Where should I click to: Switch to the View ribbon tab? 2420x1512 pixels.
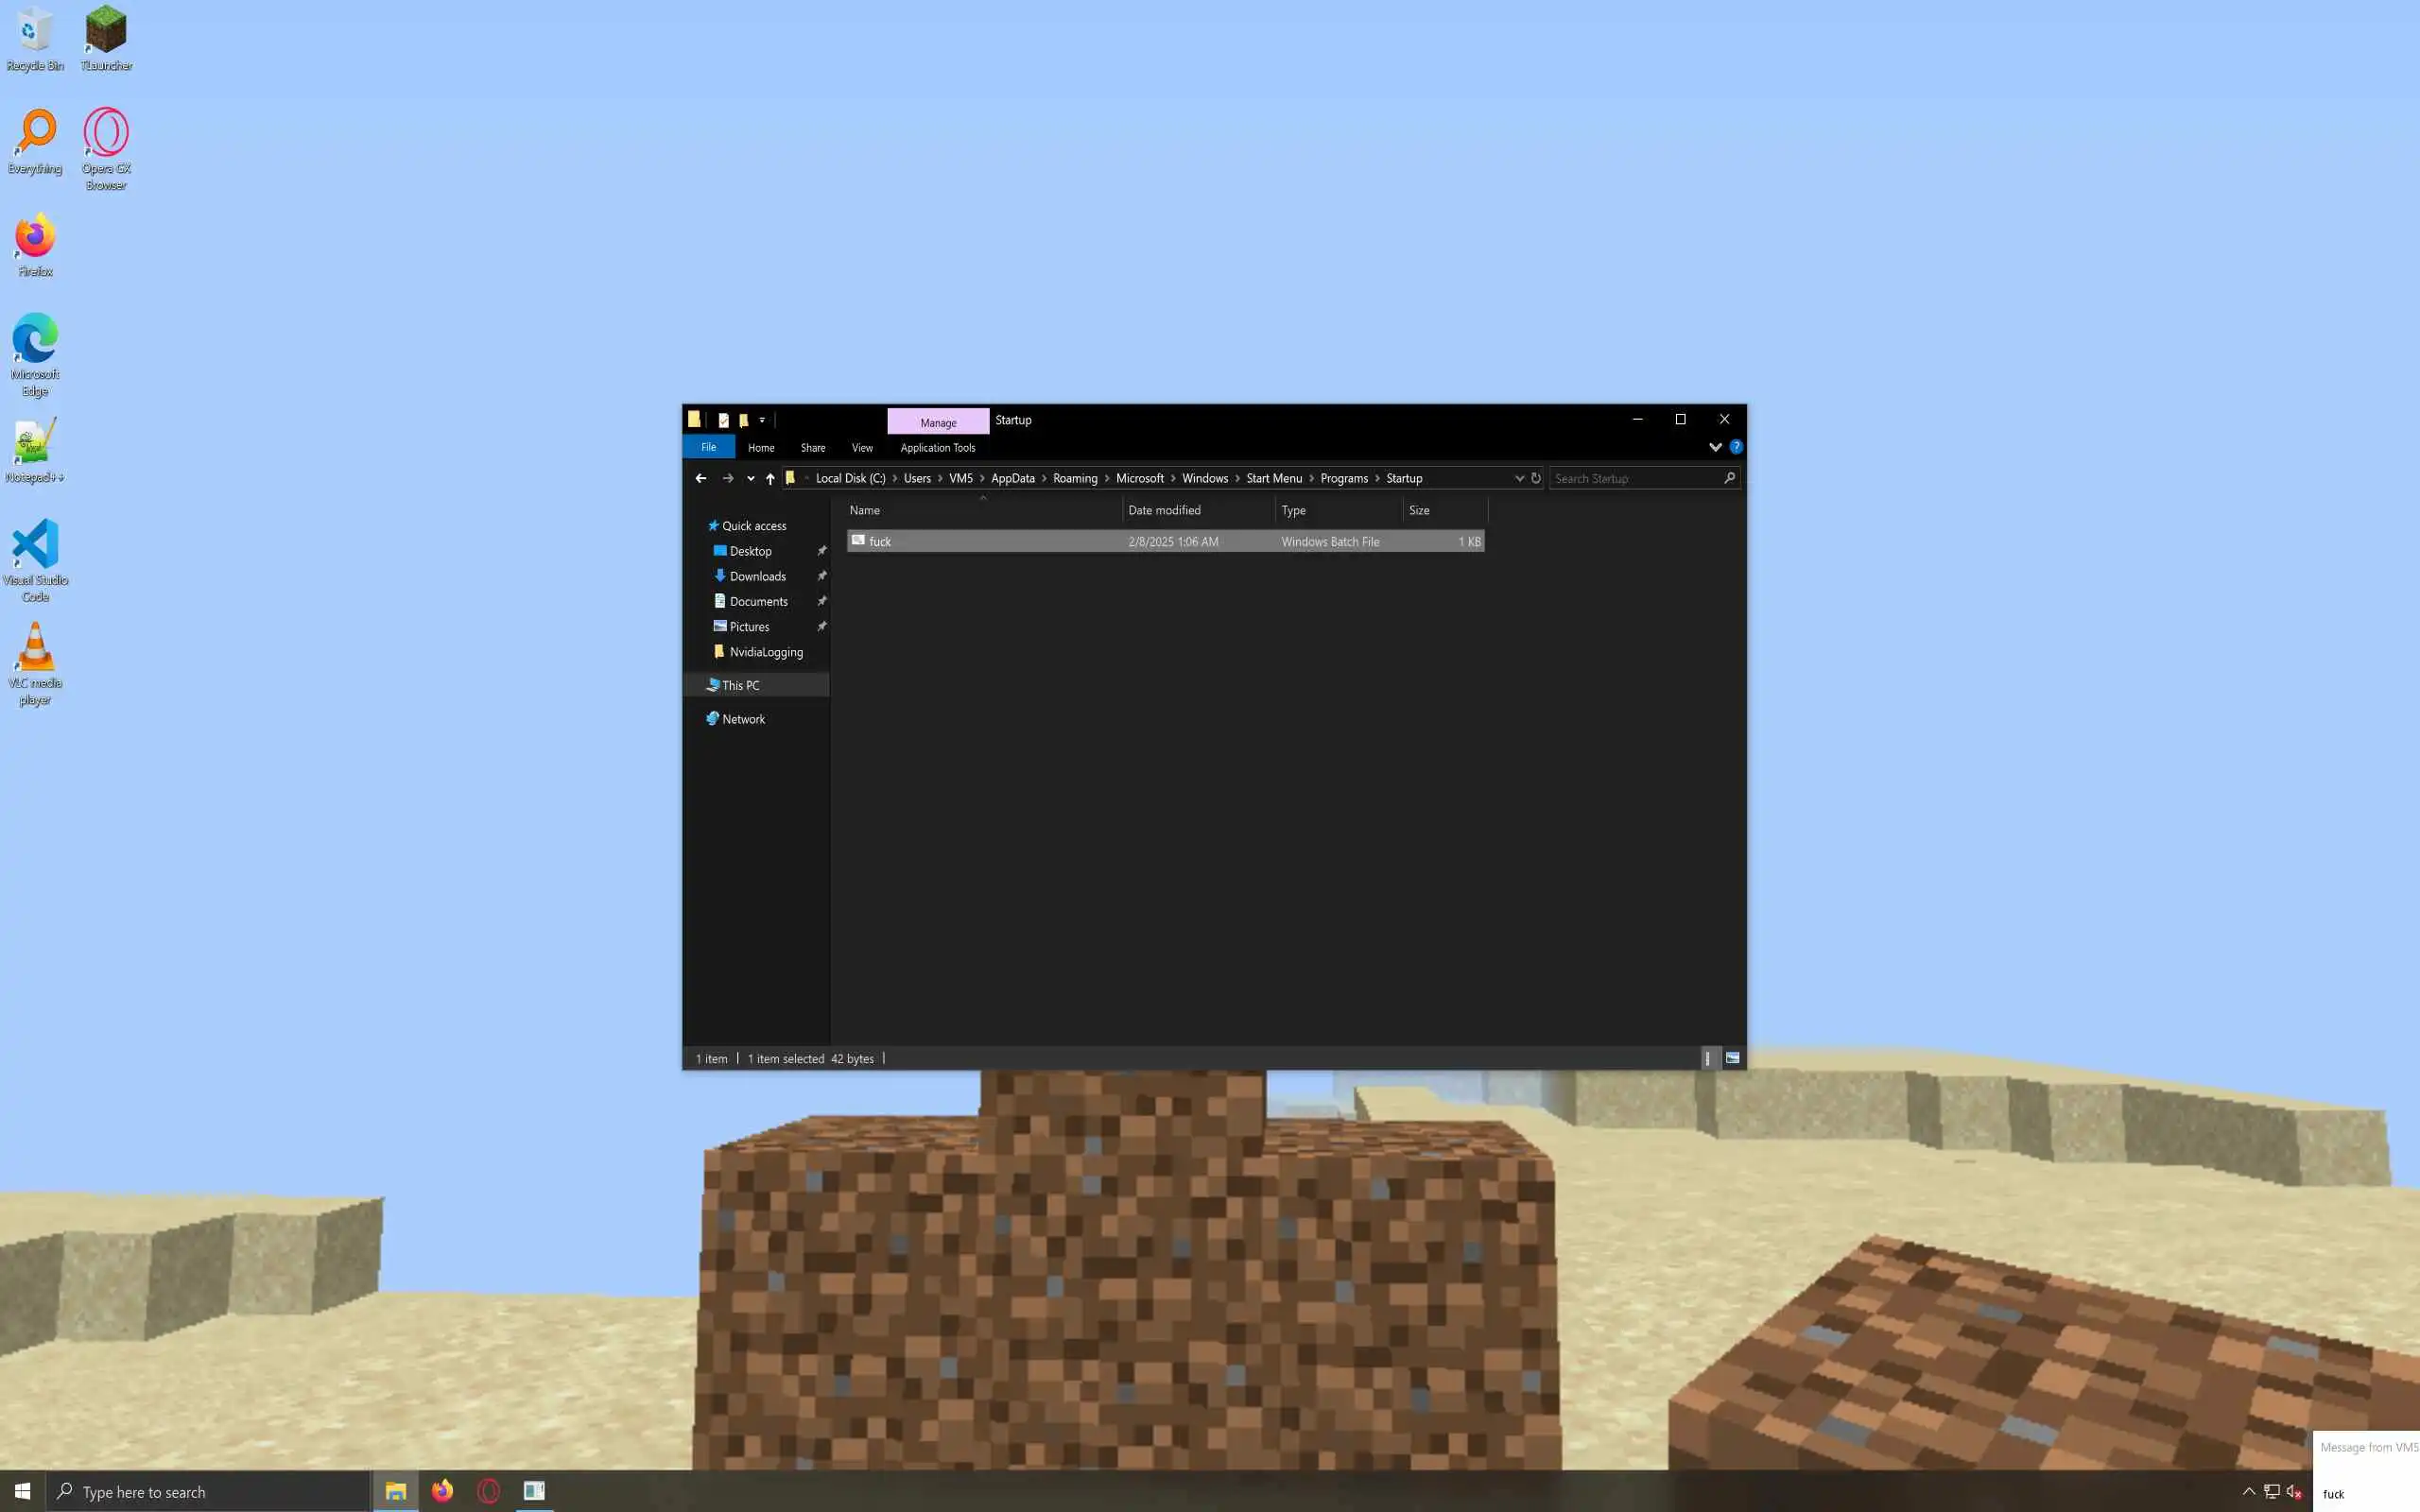click(x=861, y=448)
